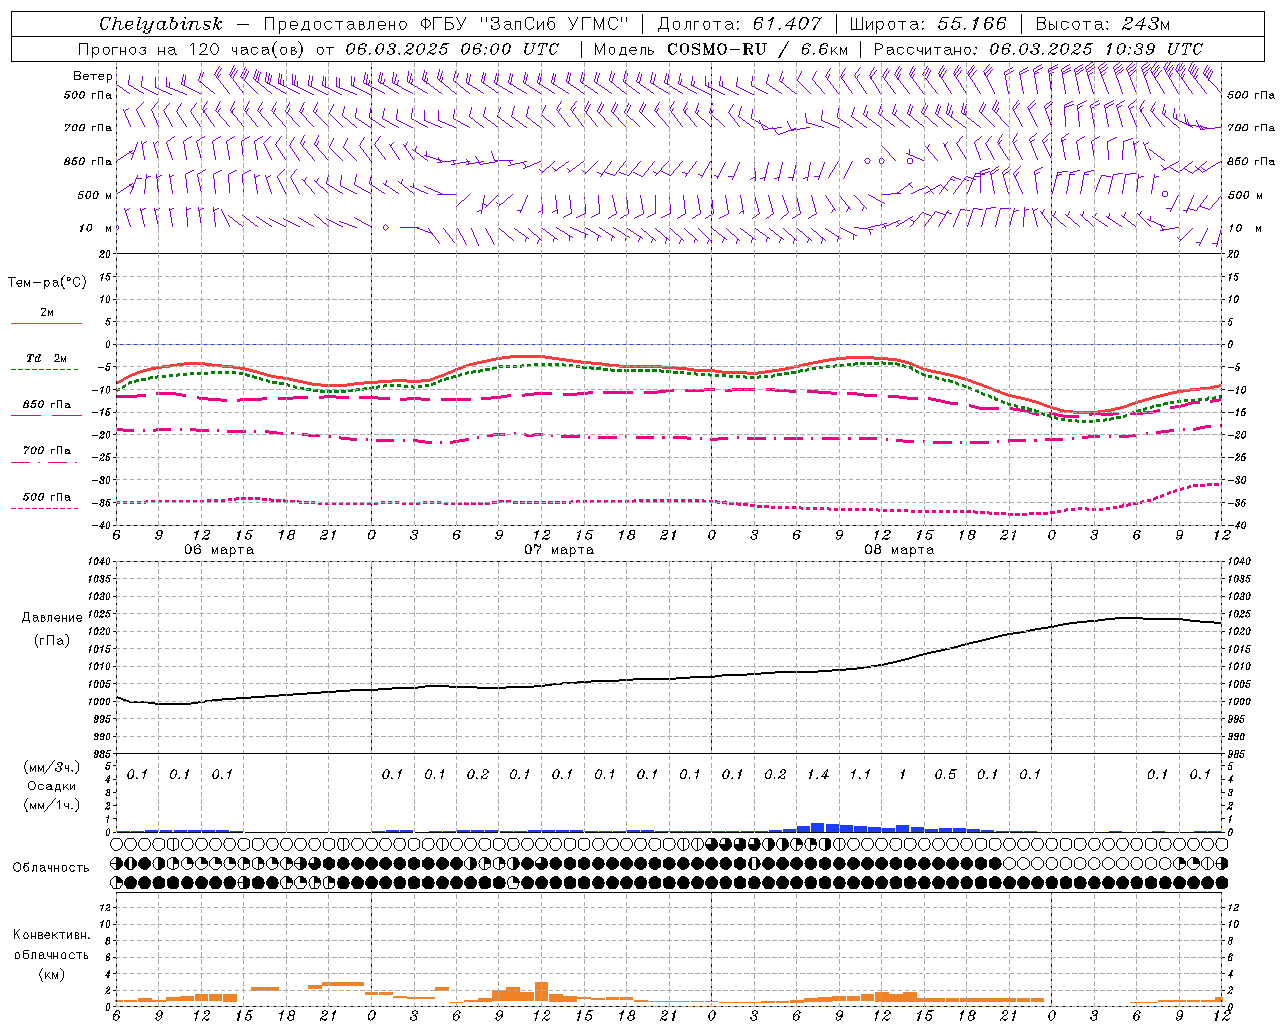Viewport: 1280px width, 1024px height.
Task: Click the 'Конвективн.' convective cloud label
Action: point(51,935)
